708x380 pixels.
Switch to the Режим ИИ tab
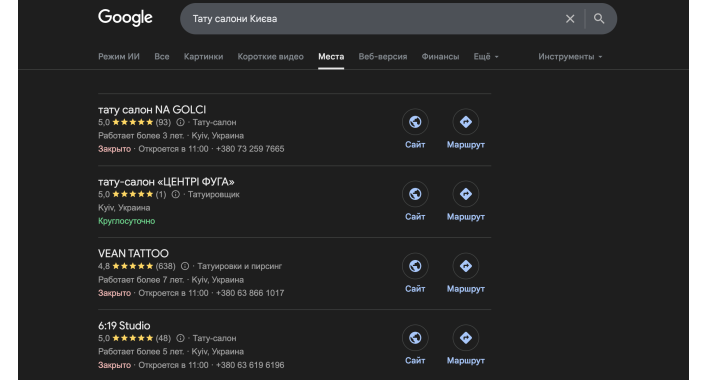119,56
